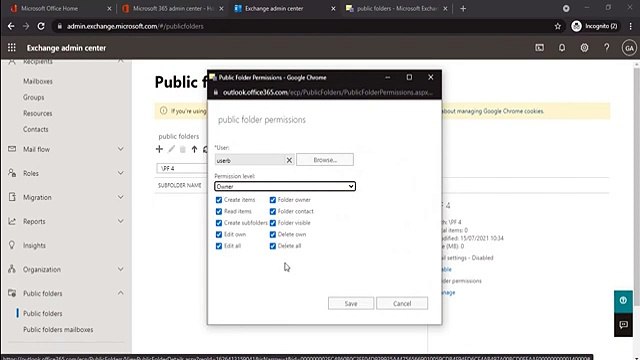The image size is (640, 360).
Task: Save the public folder permissions
Action: click(x=351, y=303)
